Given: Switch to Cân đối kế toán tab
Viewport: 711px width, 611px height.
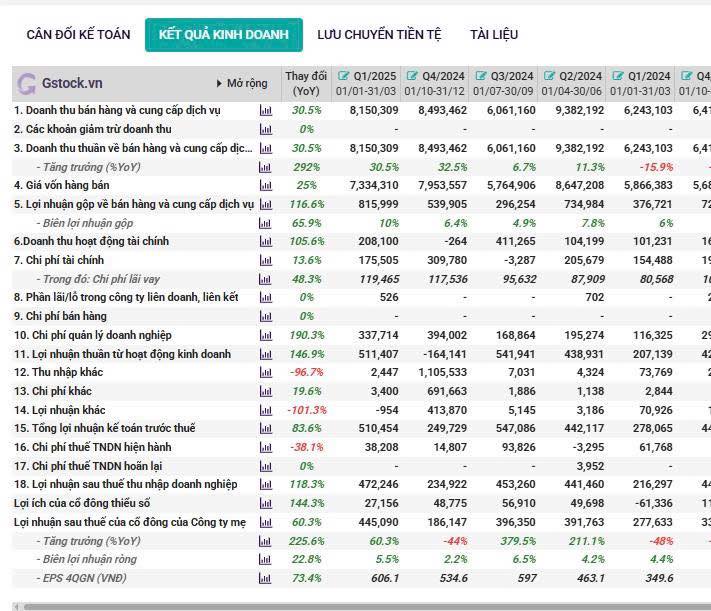Looking at the screenshot, I should (78, 34).
